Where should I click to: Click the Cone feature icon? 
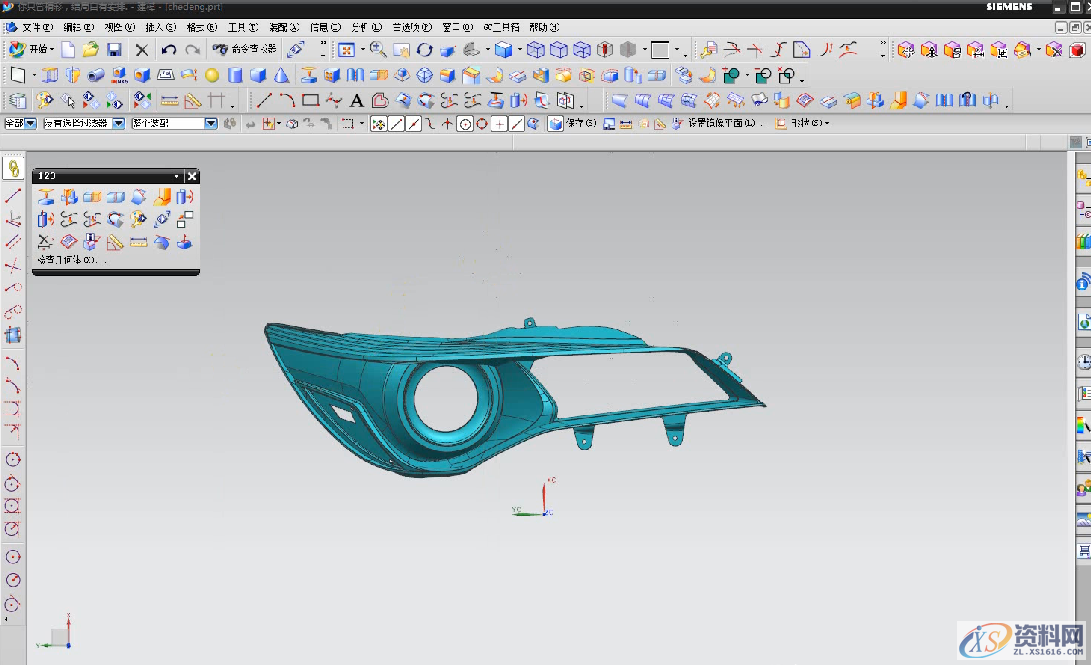(281, 75)
